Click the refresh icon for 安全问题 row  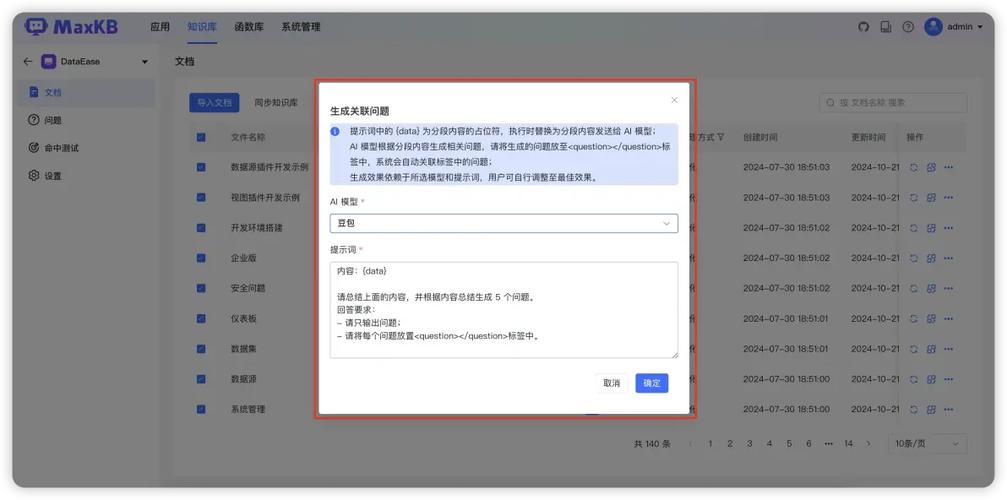click(914, 288)
